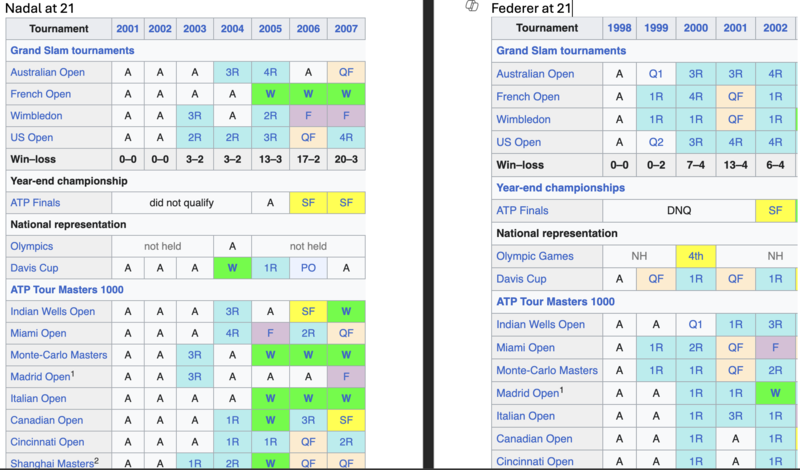Open Monte-Carlo Masters link in Nadal's table
Screen dimensions: 800x470
[59, 355]
